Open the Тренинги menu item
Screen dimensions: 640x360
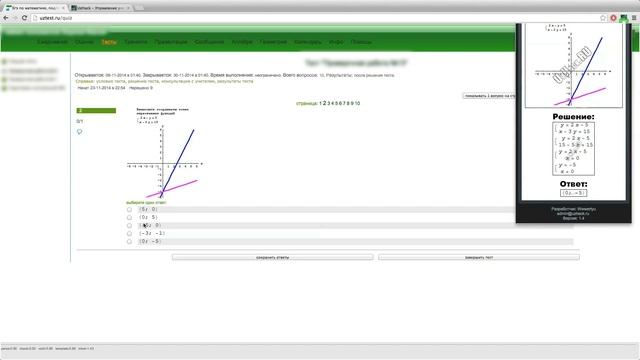[136, 42]
